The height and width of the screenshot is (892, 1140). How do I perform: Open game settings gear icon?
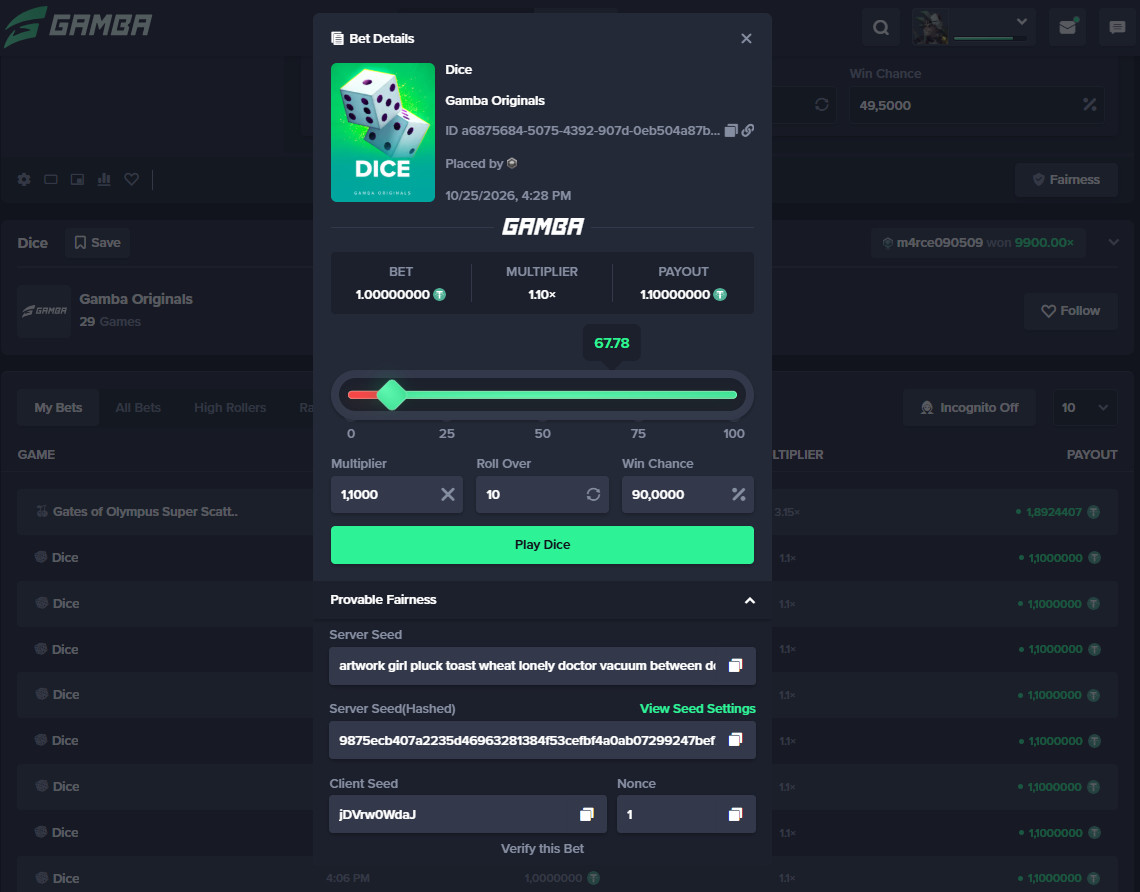pyautogui.click(x=24, y=179)
